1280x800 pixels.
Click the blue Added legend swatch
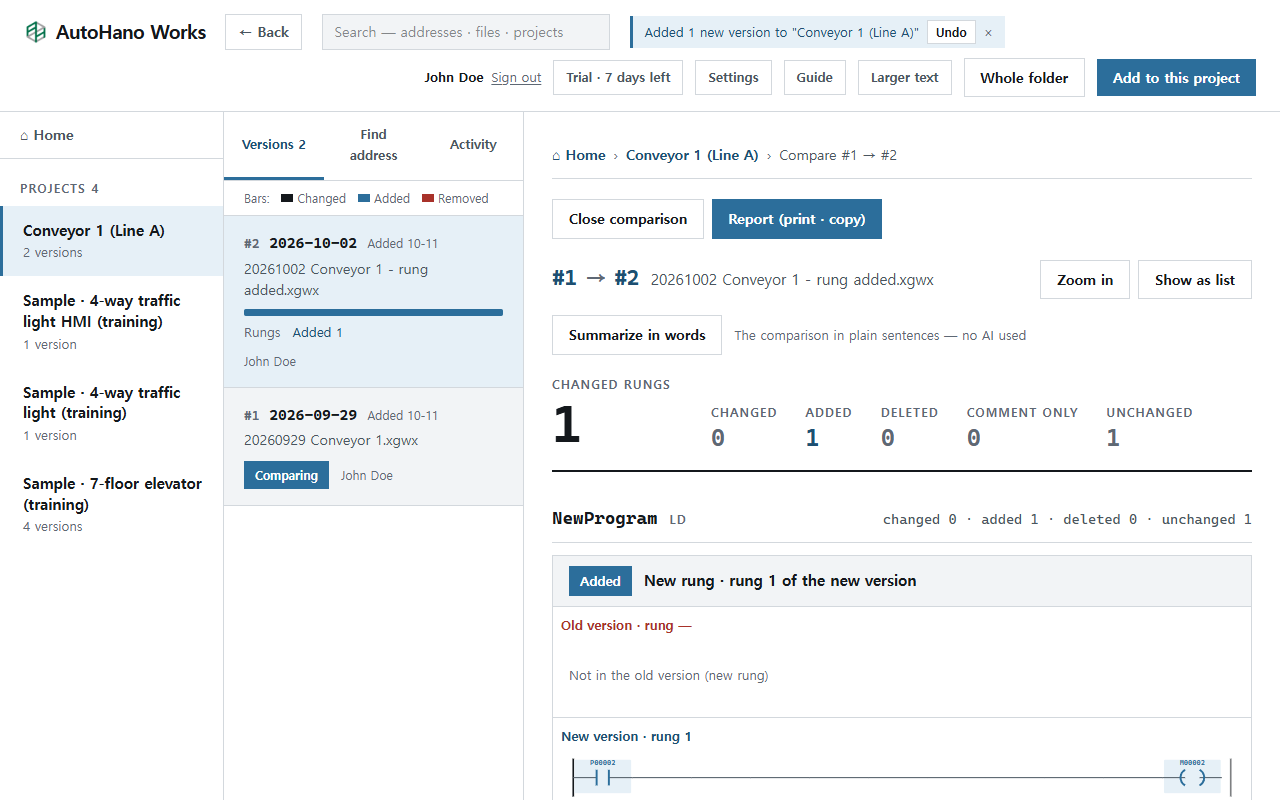point(364,199)
